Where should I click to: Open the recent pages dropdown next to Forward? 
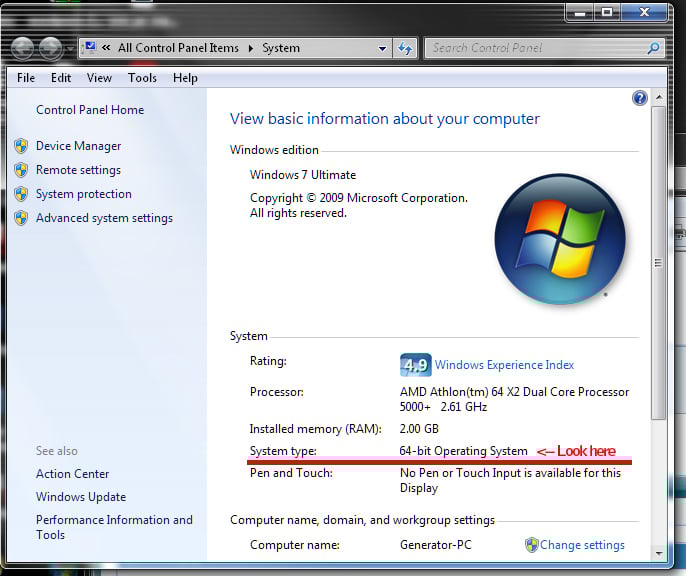pyautogui.click(x=70, y=48)
